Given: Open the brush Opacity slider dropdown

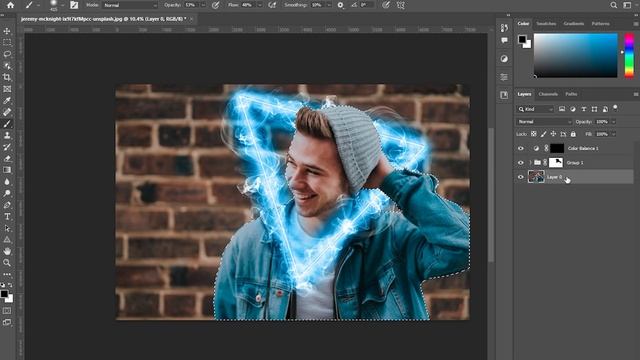Looking at the screenshot, I should (203, 5).
